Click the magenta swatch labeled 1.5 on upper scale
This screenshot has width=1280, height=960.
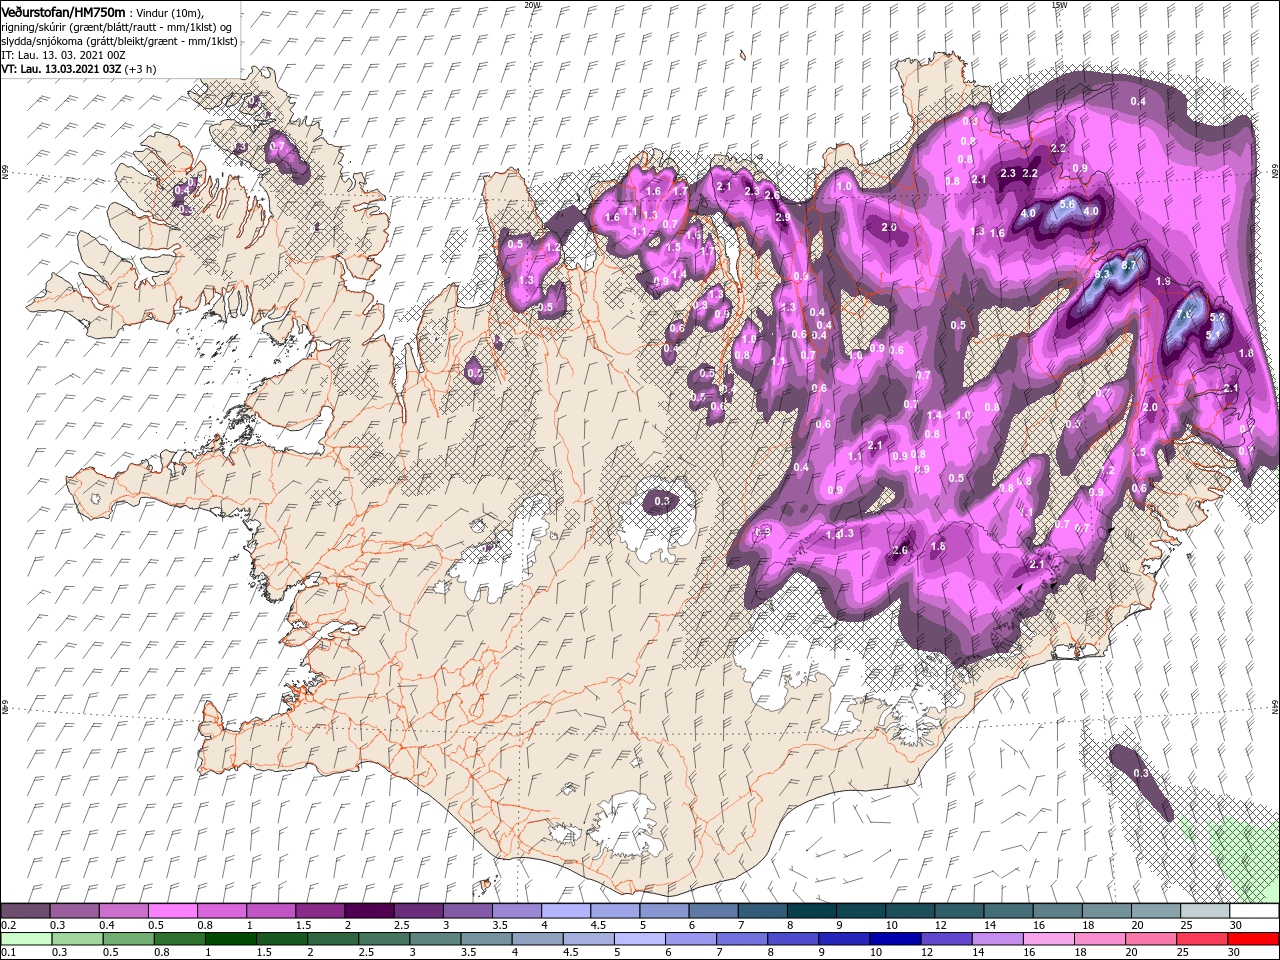[320, 911]
